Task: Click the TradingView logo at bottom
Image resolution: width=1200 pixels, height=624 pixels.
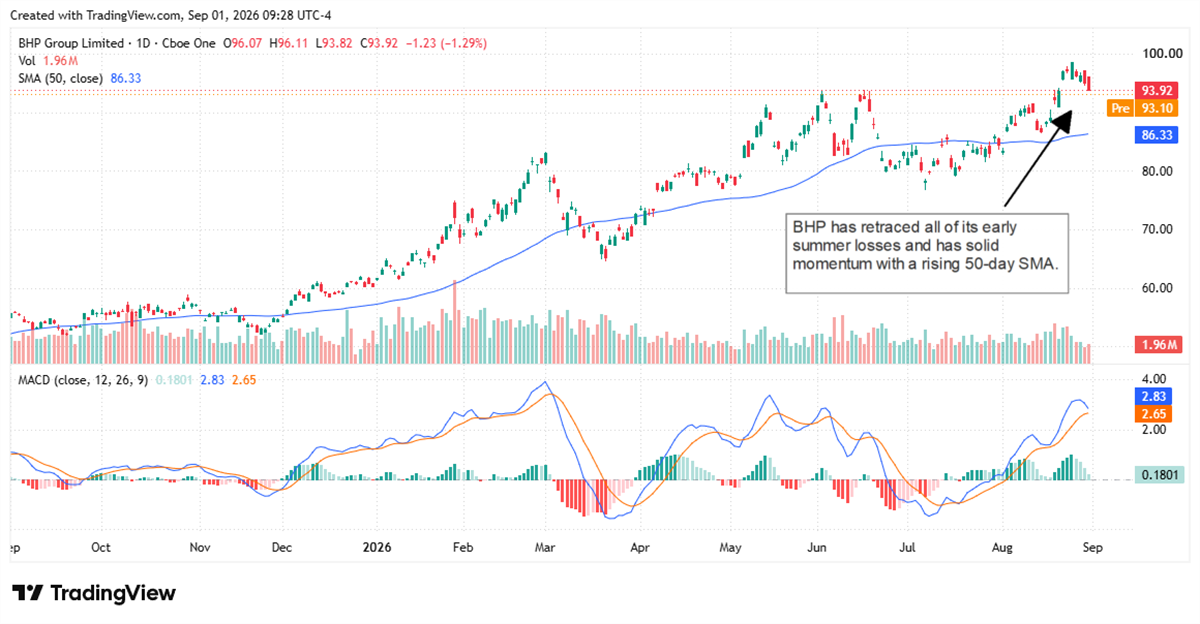Action: (94, 593)
